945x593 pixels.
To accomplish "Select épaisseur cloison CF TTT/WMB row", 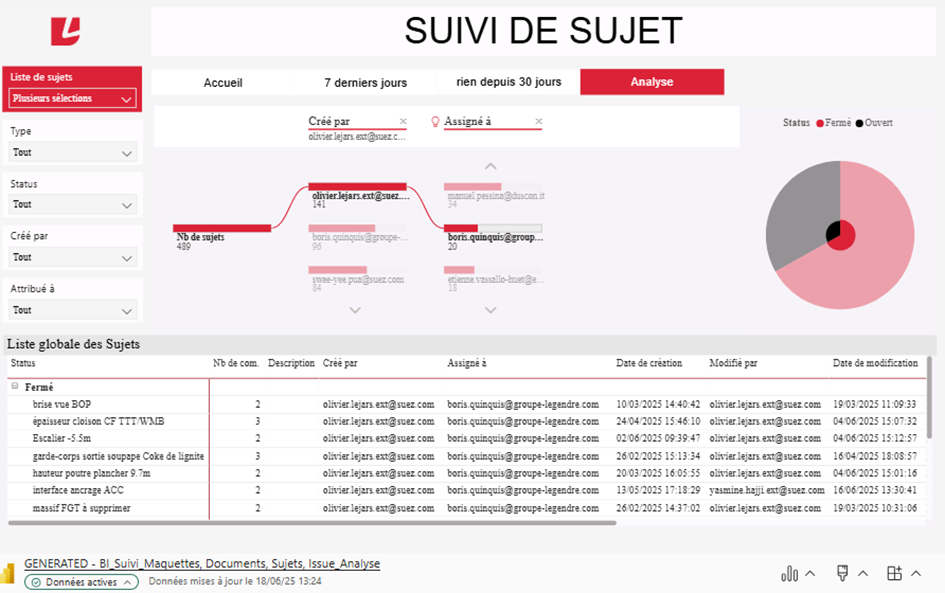I will 467,421.
